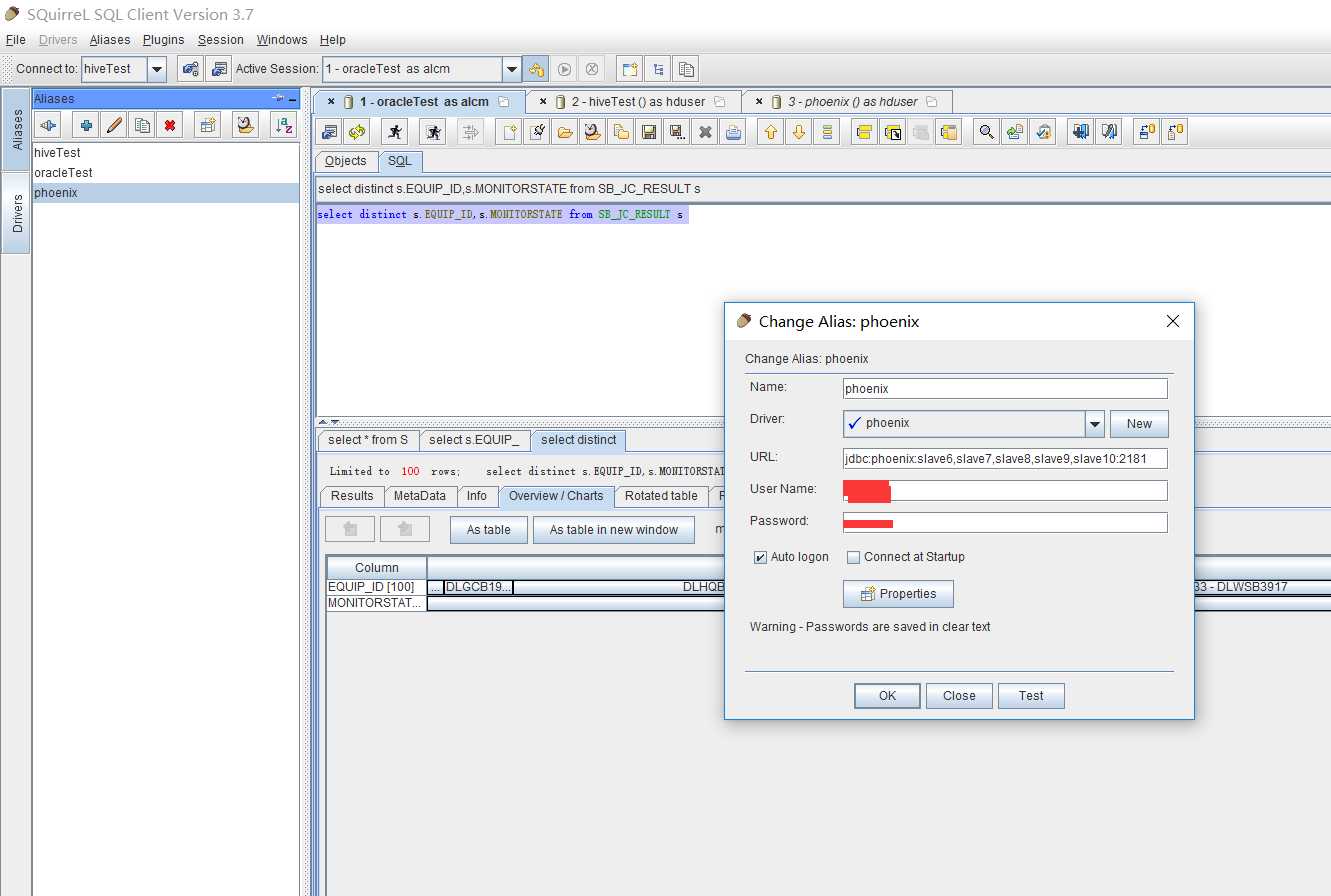Click the Test connection button

(1031, 696)
